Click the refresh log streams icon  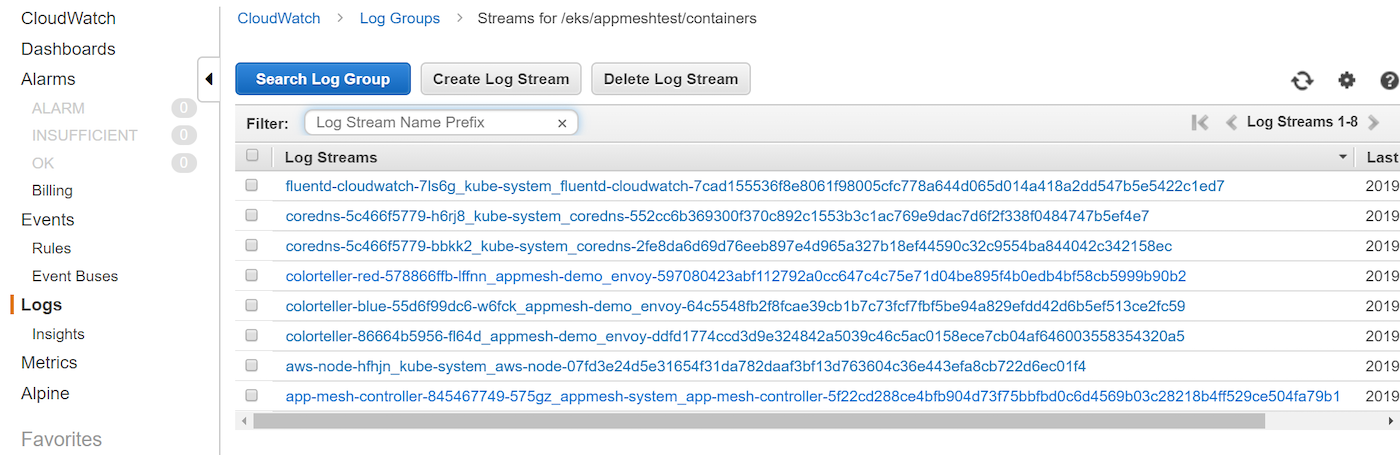pyautogui.click(x=1301, y=81)
